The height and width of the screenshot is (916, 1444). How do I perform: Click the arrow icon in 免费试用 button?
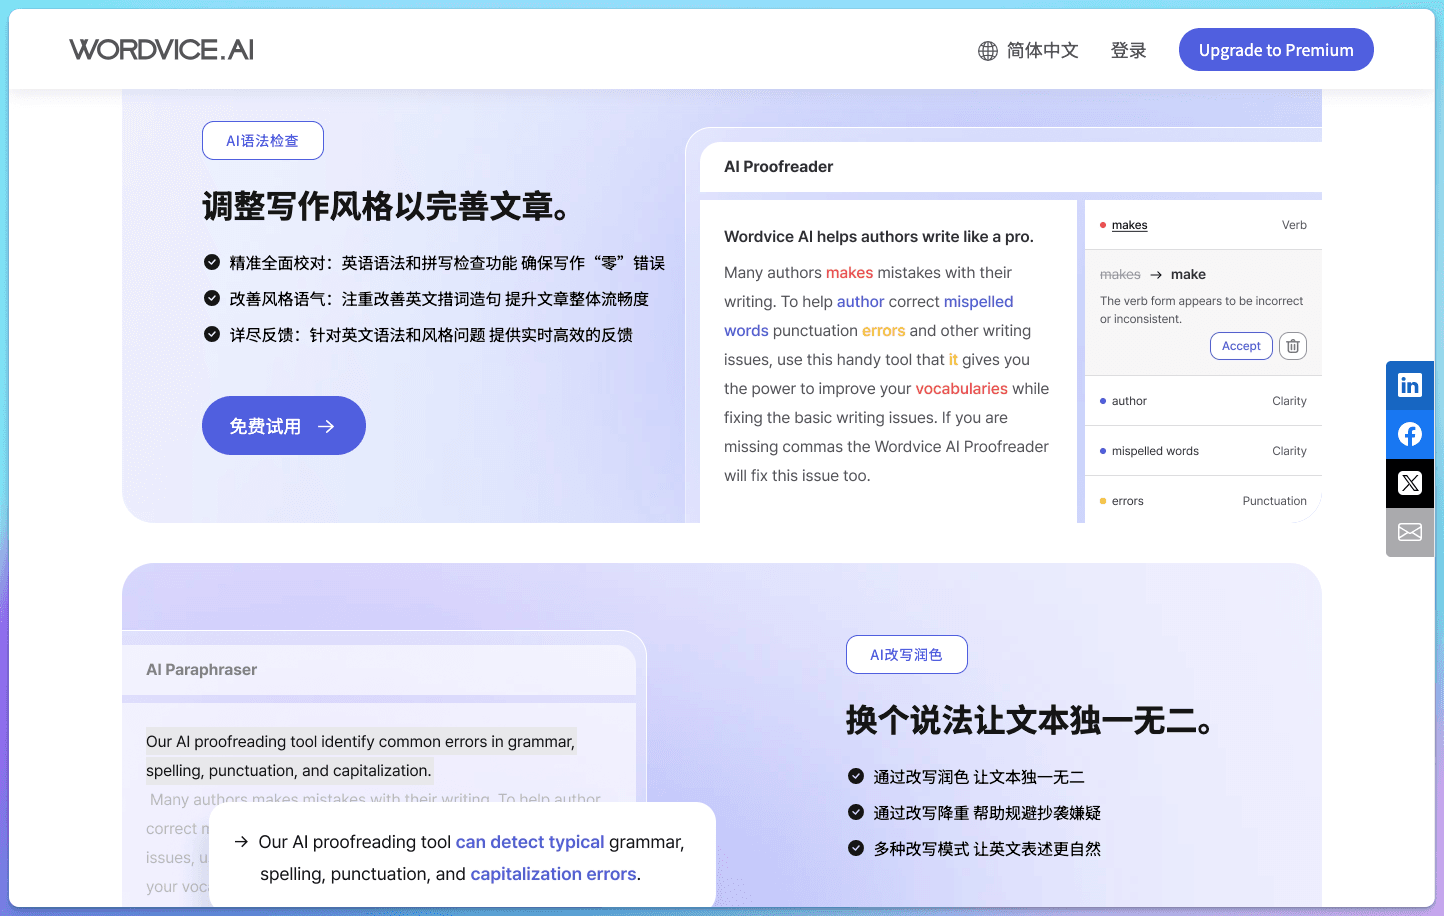point(326,426)
